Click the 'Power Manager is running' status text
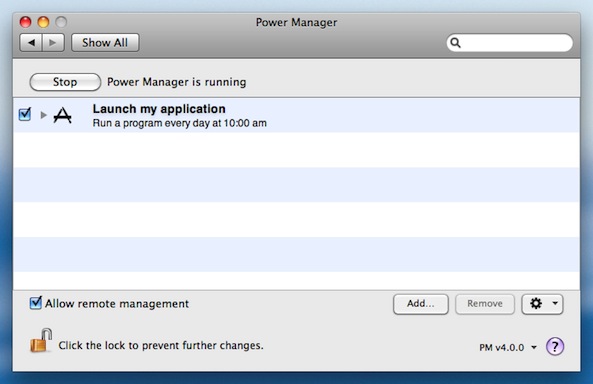 (177, 82)
